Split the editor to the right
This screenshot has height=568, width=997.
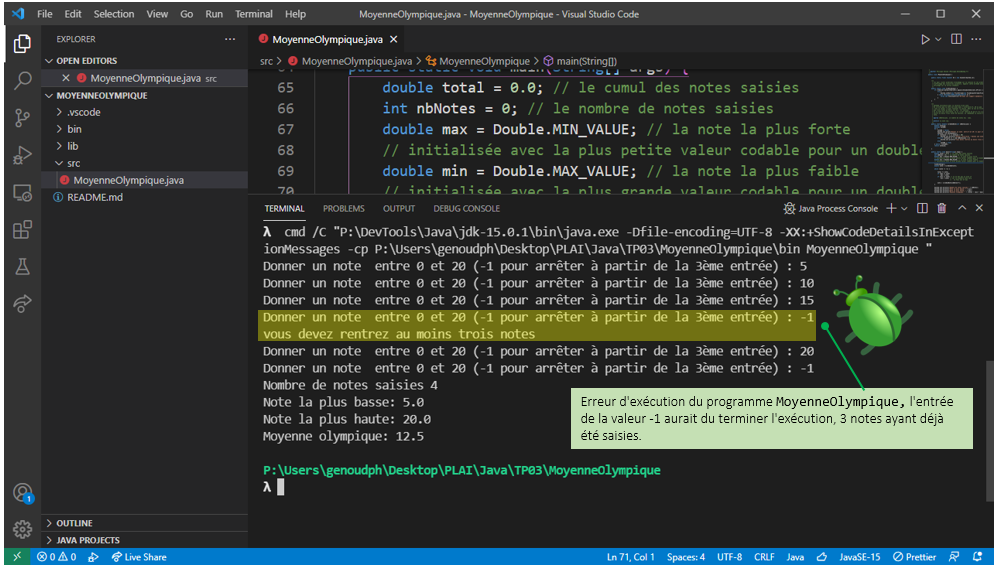point(956,40)
